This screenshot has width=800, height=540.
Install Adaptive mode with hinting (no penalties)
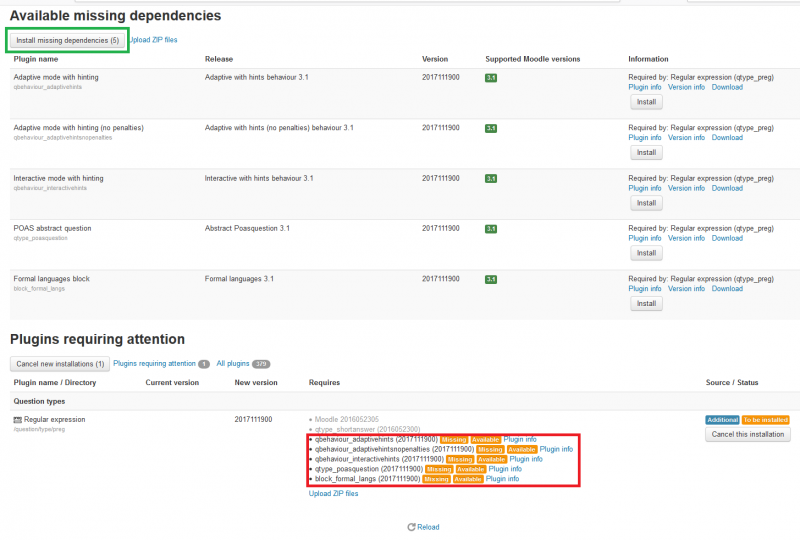(646, 152)
